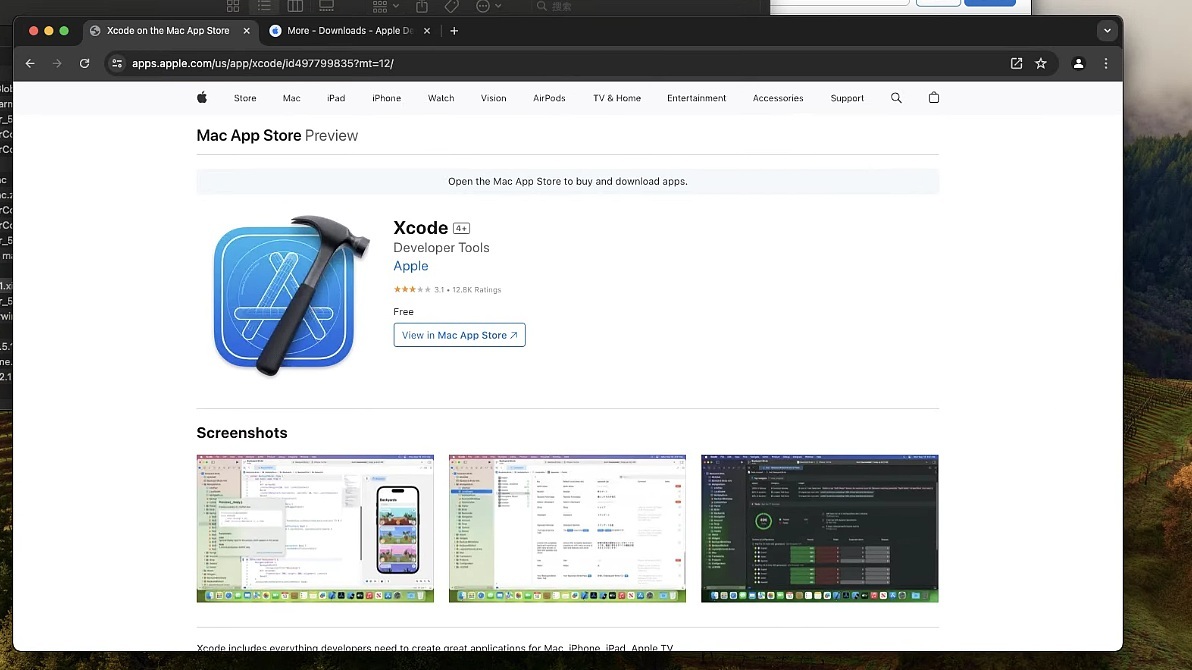Open the dark-themed third Xcode screenshot
Screen dimensions: 1192x670
820,529
